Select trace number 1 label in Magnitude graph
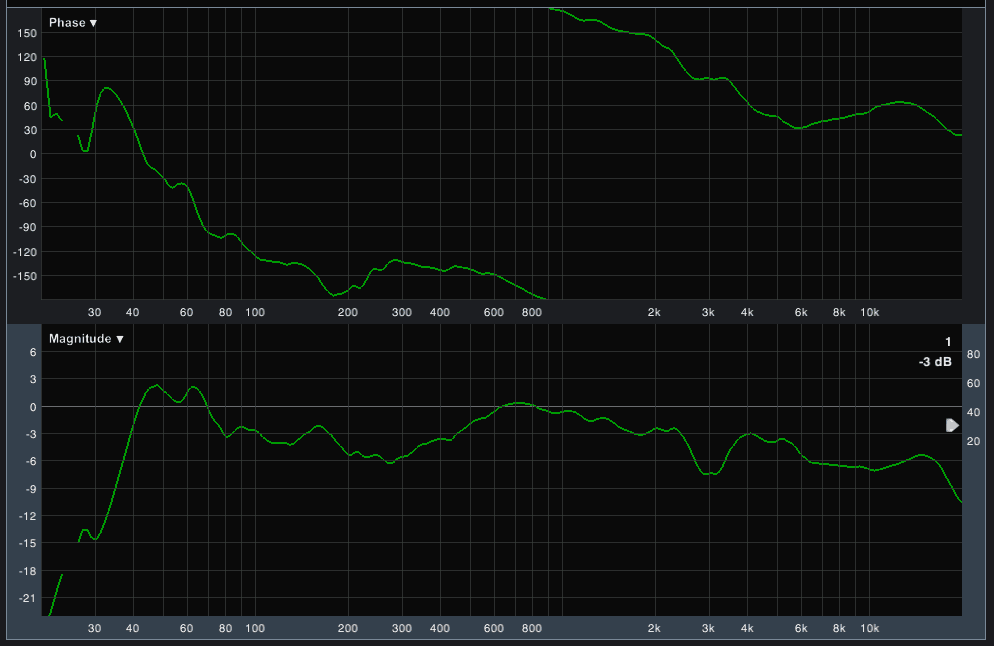Screen dimensions: 994x646 point(948,342)
